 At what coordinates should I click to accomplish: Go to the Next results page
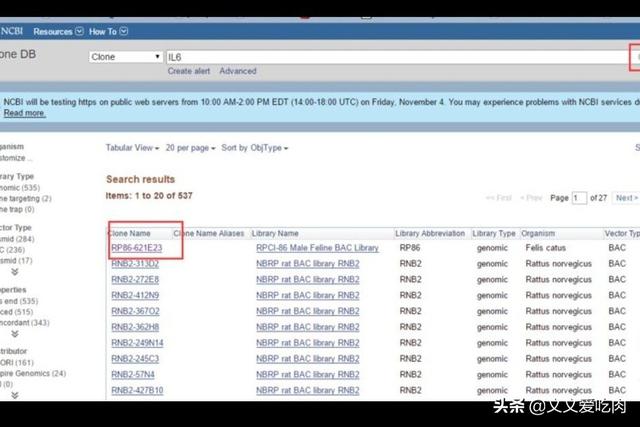(626, 198)
